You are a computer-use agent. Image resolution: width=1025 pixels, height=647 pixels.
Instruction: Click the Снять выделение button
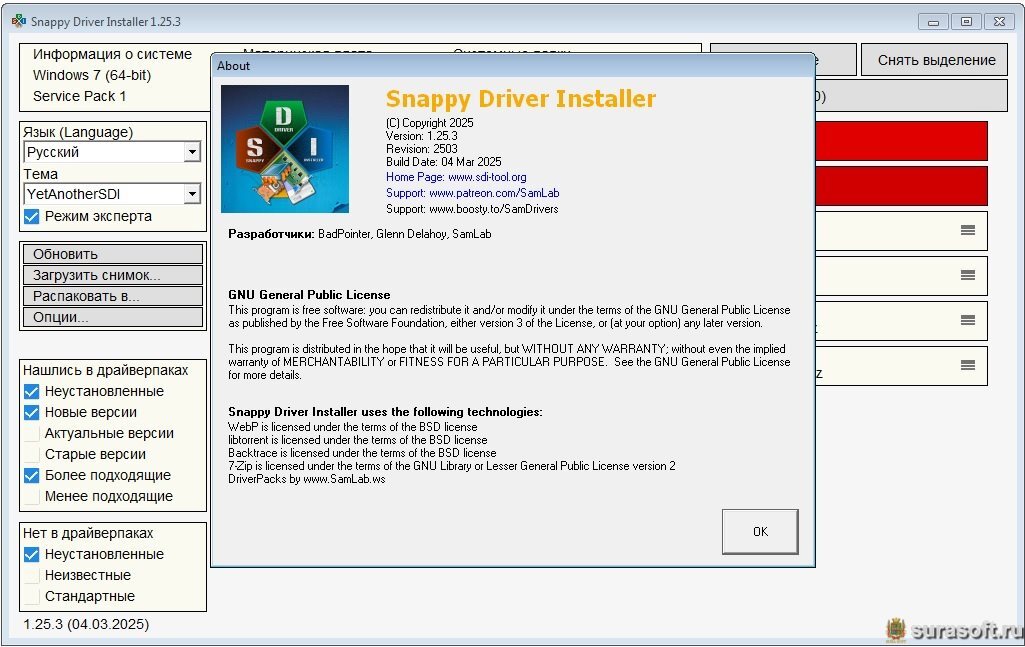point(934,60)
